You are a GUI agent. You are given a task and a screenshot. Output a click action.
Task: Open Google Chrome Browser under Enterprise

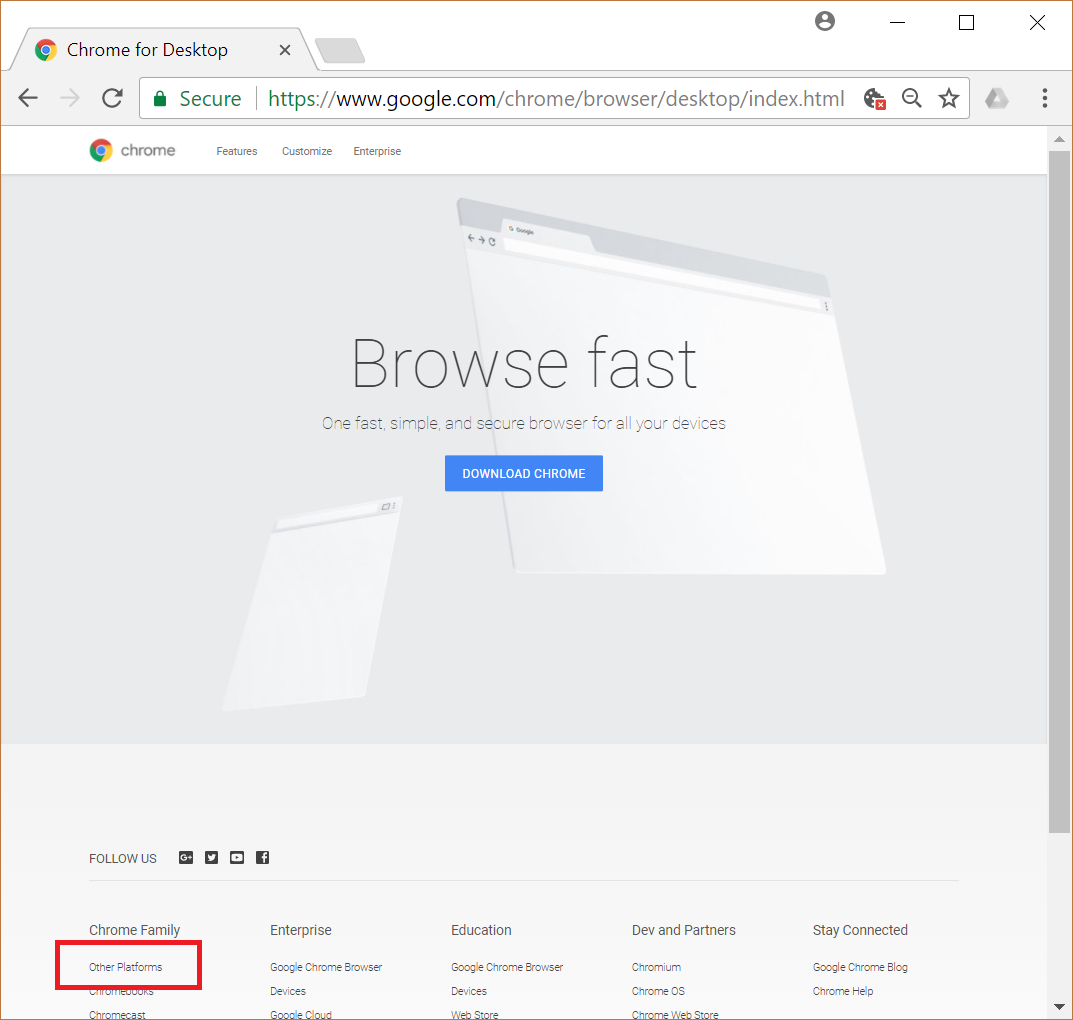(326, 967)
